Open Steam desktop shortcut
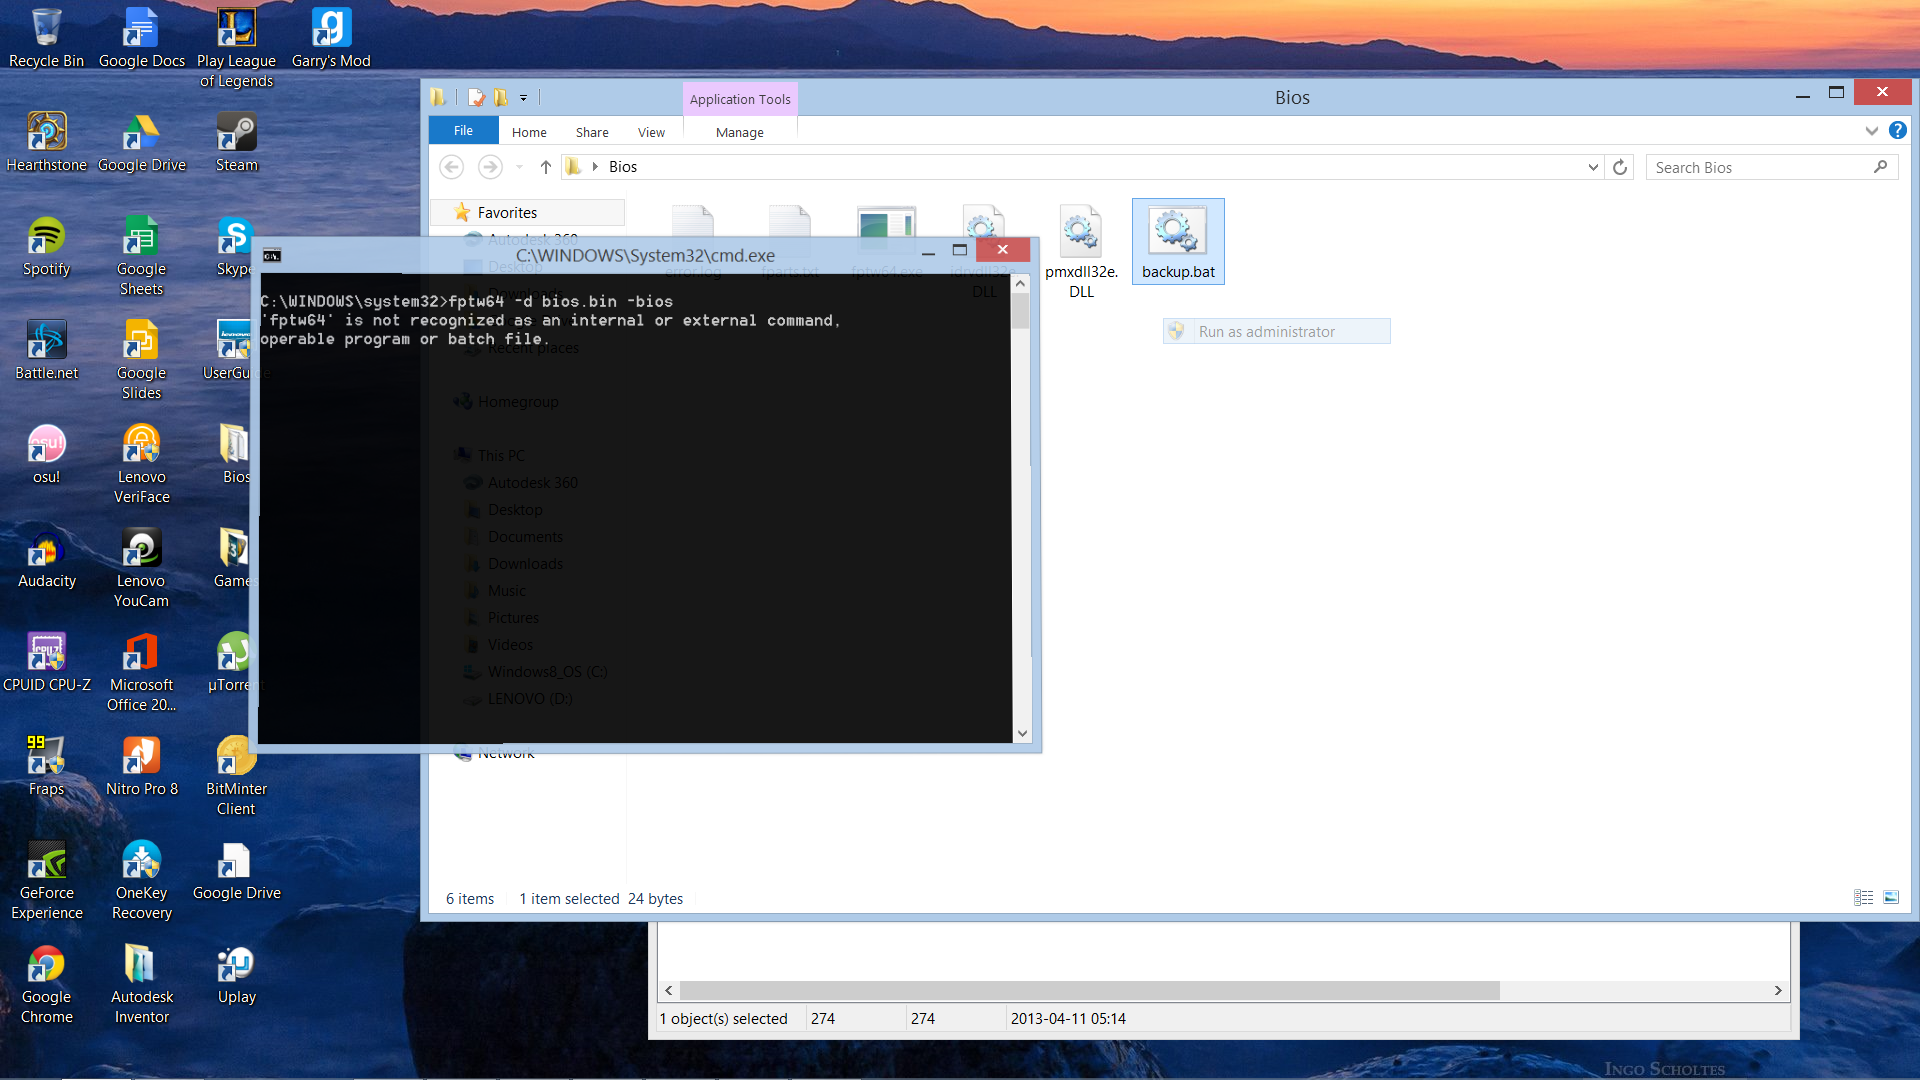Image resolution: width=1920 pixels, height=1080 pixels. click(x=236, y=142)
